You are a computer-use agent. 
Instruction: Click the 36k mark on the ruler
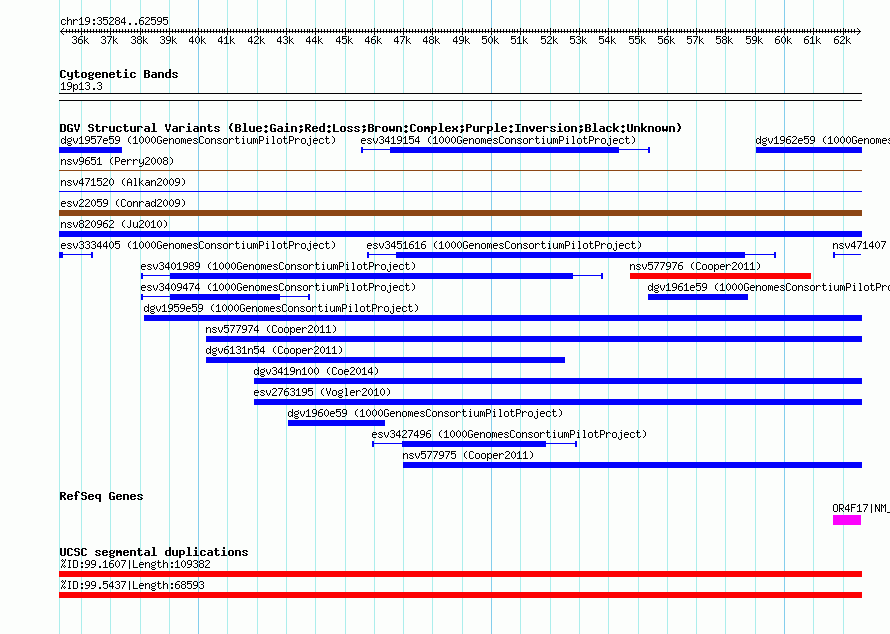pyautogui.click(x=80, y=40)
